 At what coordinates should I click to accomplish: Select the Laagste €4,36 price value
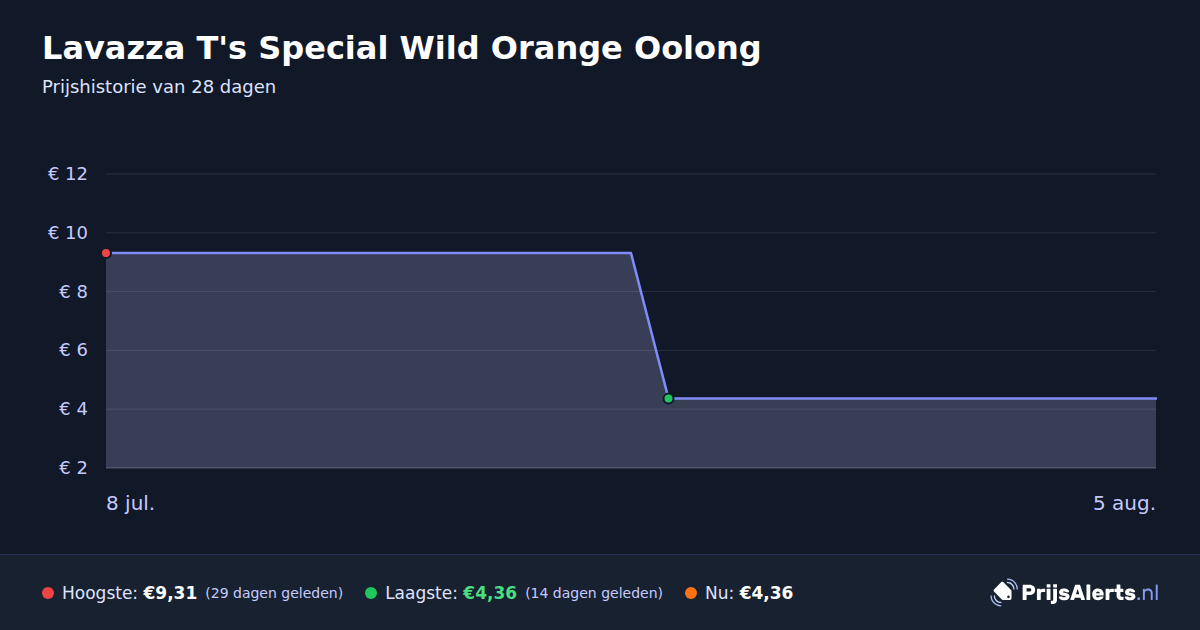coord(489,593)
